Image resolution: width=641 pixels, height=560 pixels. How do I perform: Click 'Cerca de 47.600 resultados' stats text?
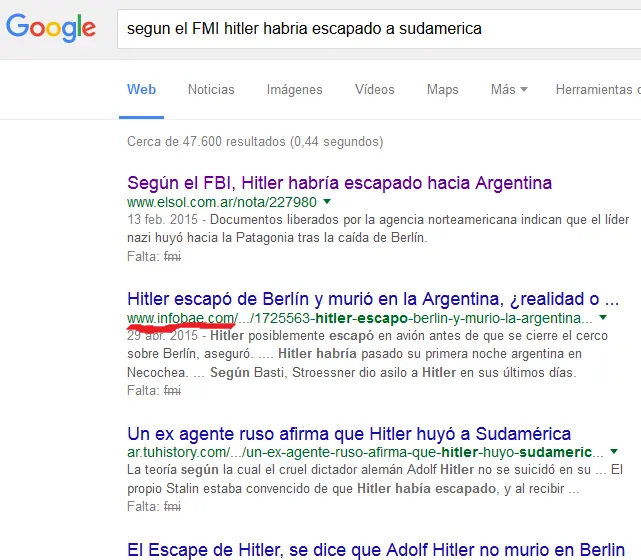pyautogui.click(x=255, y=142)
